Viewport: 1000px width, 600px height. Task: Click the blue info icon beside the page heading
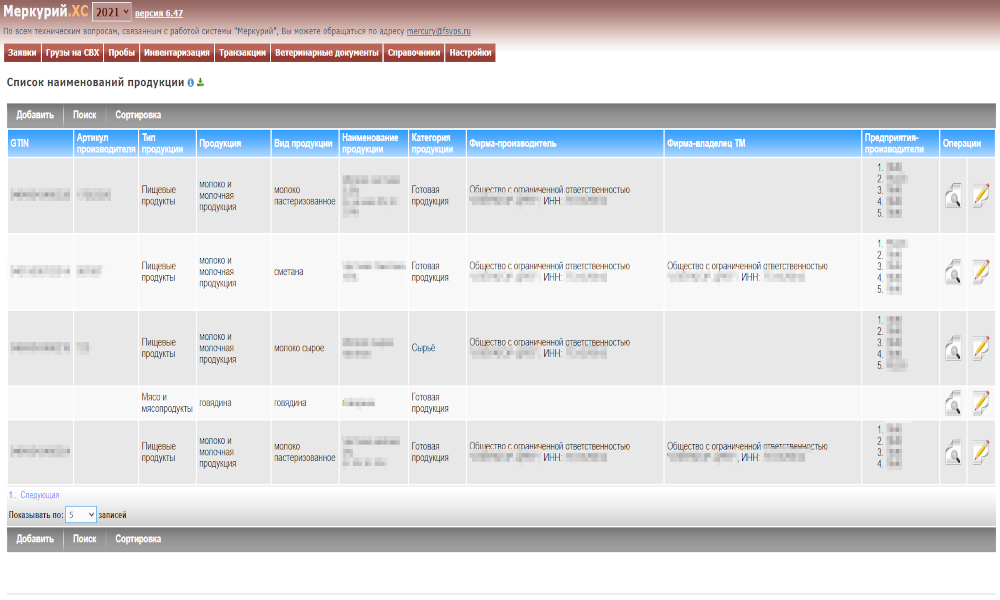pos(190,83)
